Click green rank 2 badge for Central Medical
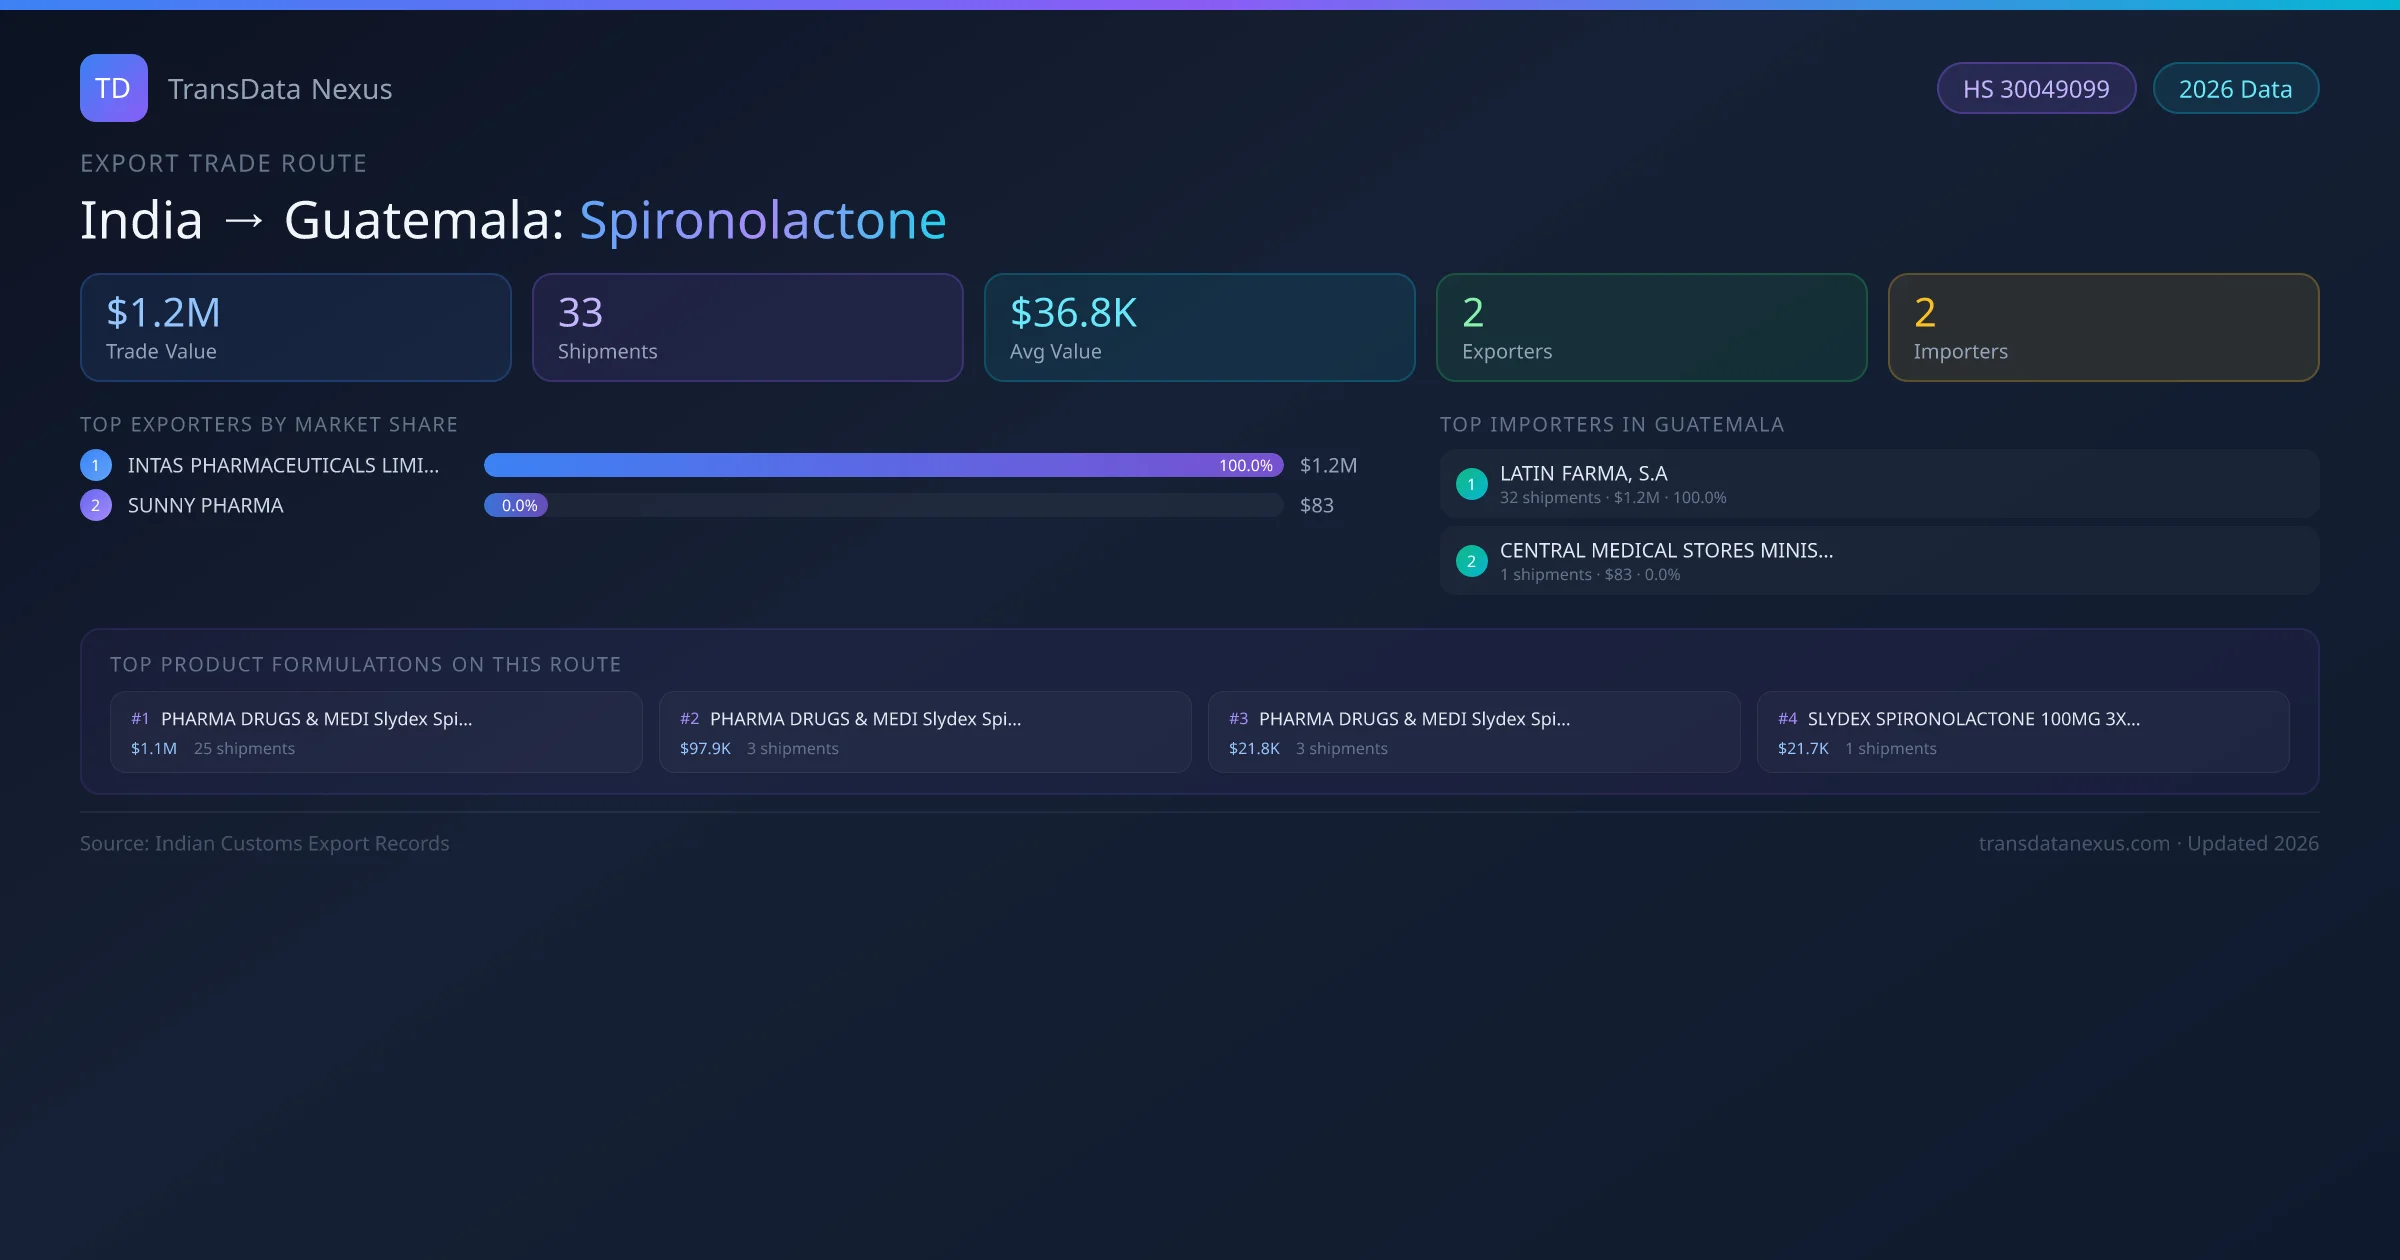Viewport: 2400px width, 1260px height. (1471, 561)
